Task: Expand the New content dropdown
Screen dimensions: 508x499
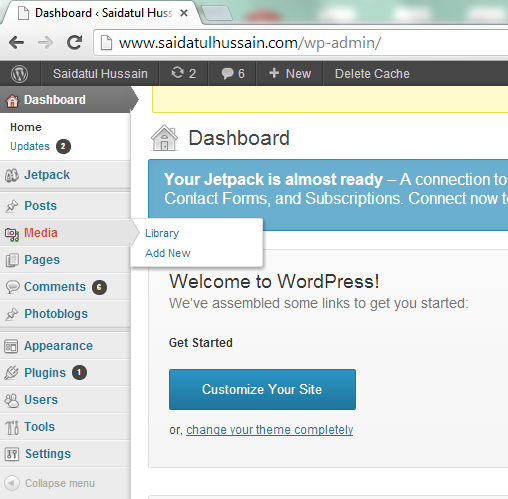Action: pos(290,74)
